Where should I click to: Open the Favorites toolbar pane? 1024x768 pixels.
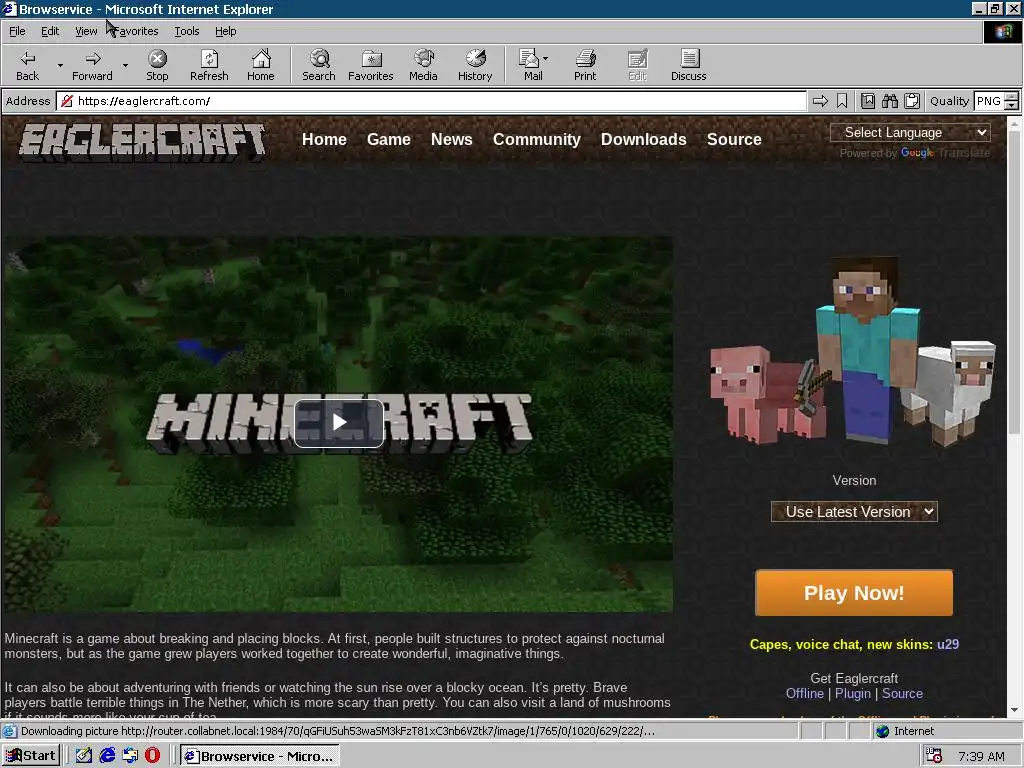tap(370, 65)
